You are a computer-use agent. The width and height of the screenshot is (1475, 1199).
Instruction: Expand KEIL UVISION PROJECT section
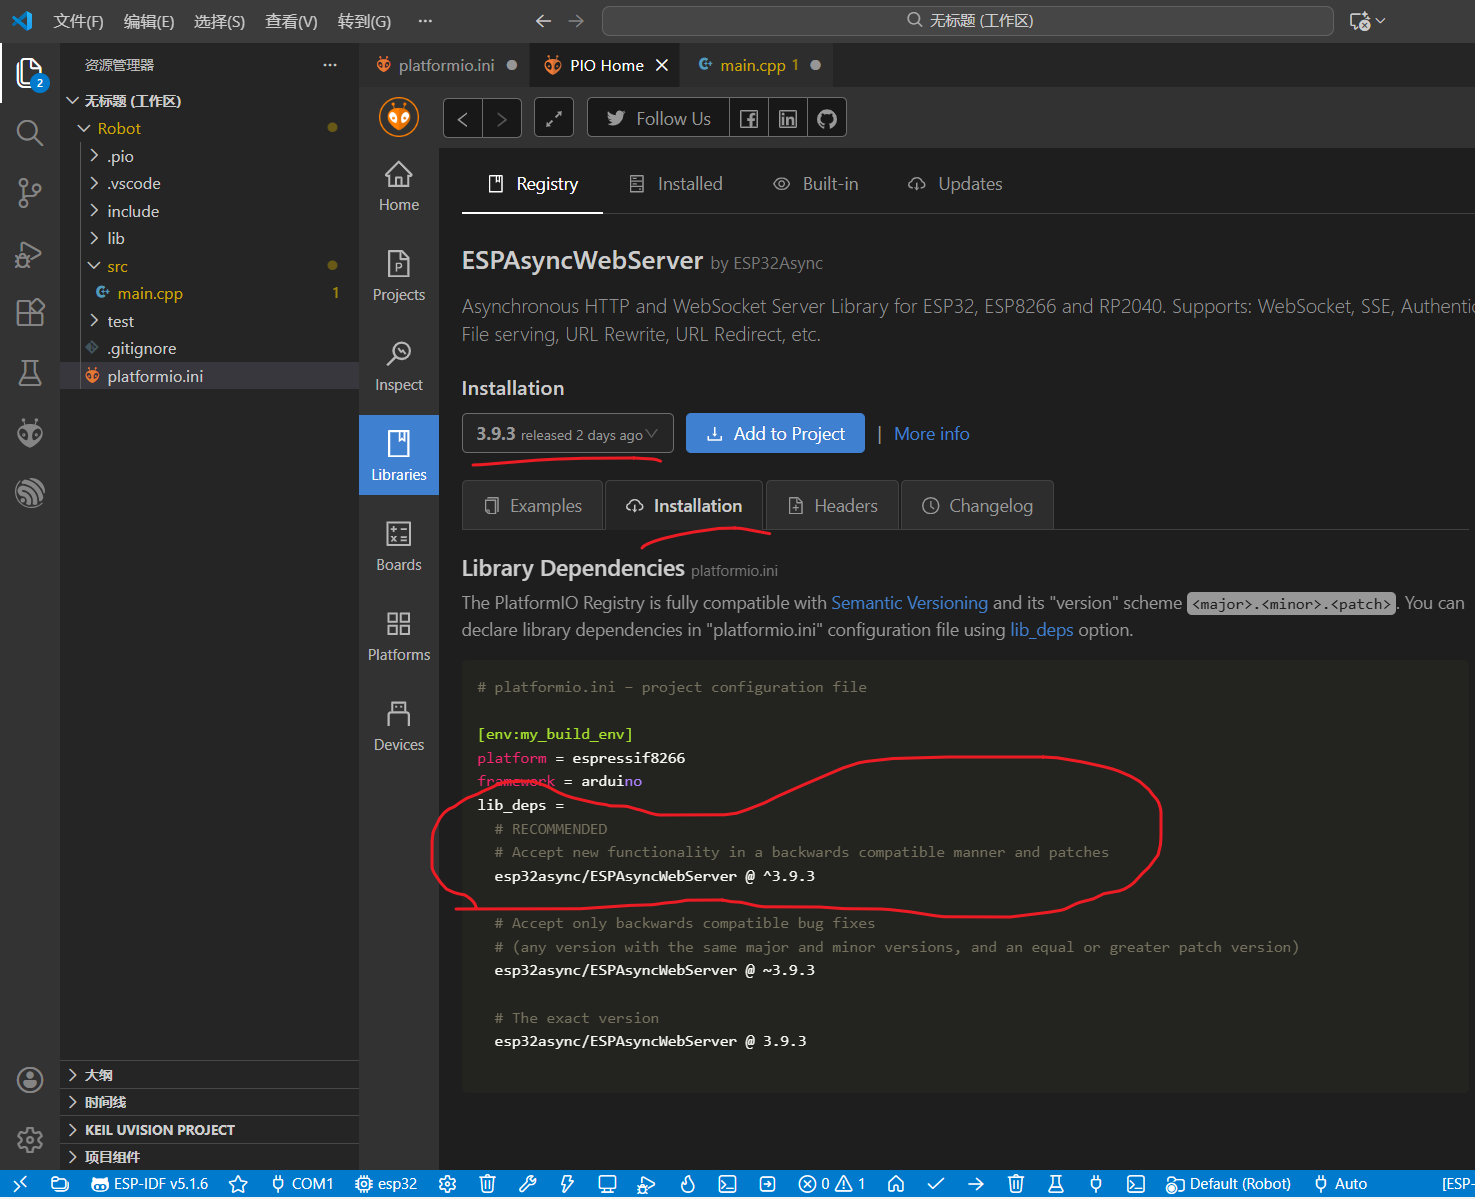209,1130
